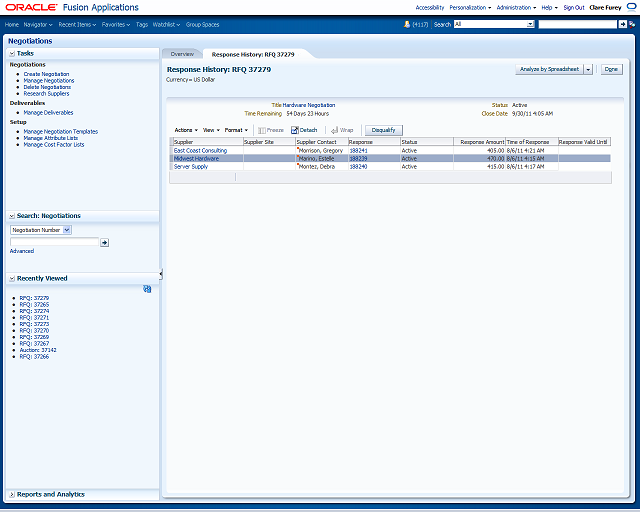Image resolution: width=640 pixels, height=512 pixels.
Task: Open Manage Negotiations task link
Action: pyautogui.click(x=49, y=80)
